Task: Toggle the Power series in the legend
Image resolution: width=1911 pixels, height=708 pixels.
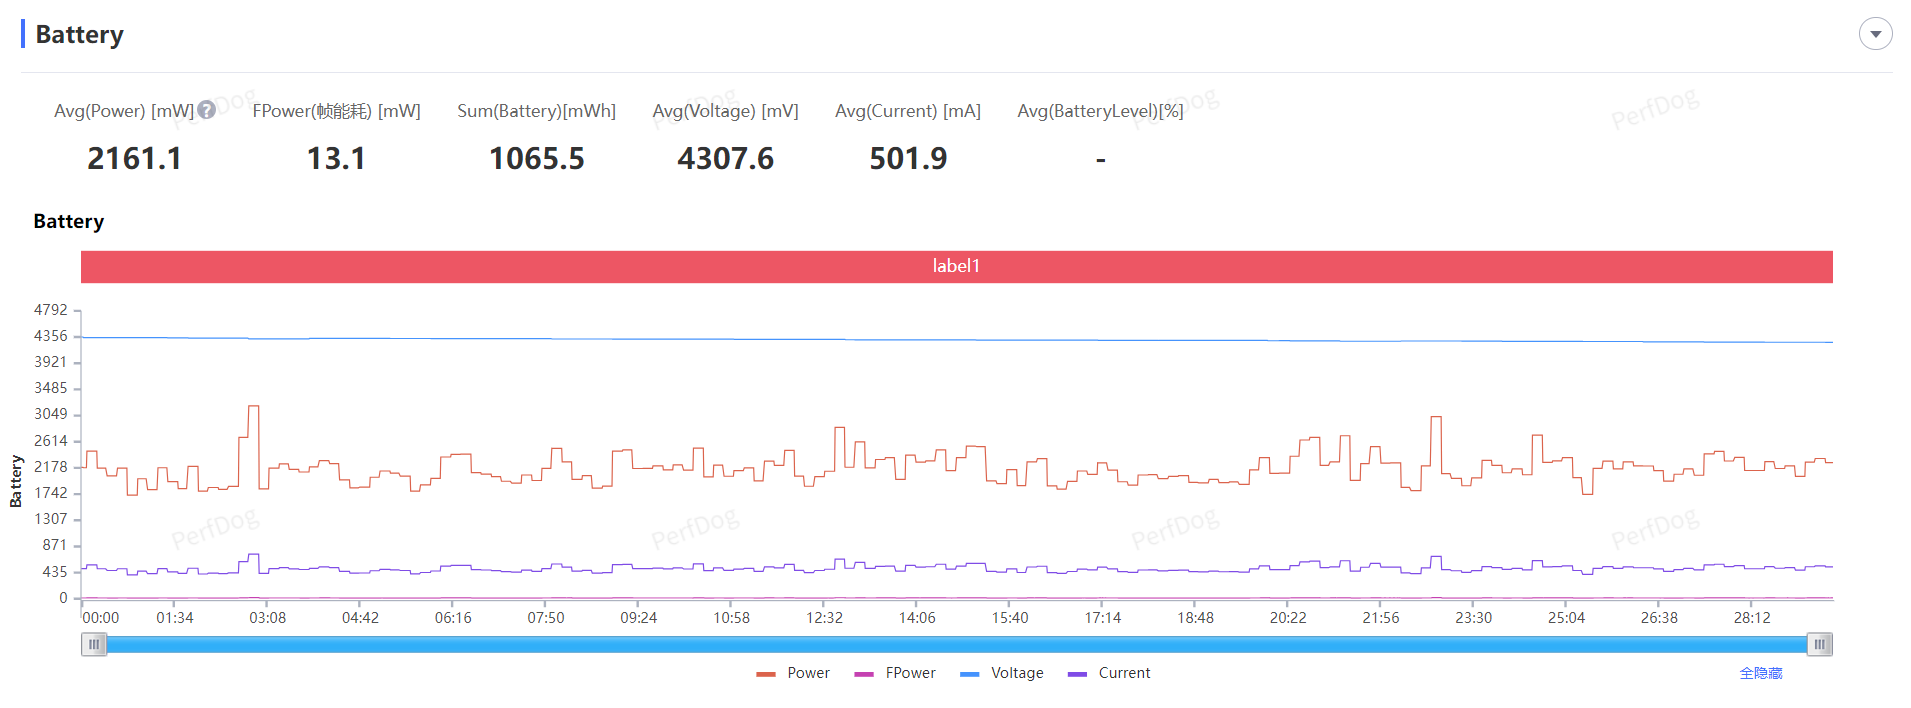Action: point(794,673)
